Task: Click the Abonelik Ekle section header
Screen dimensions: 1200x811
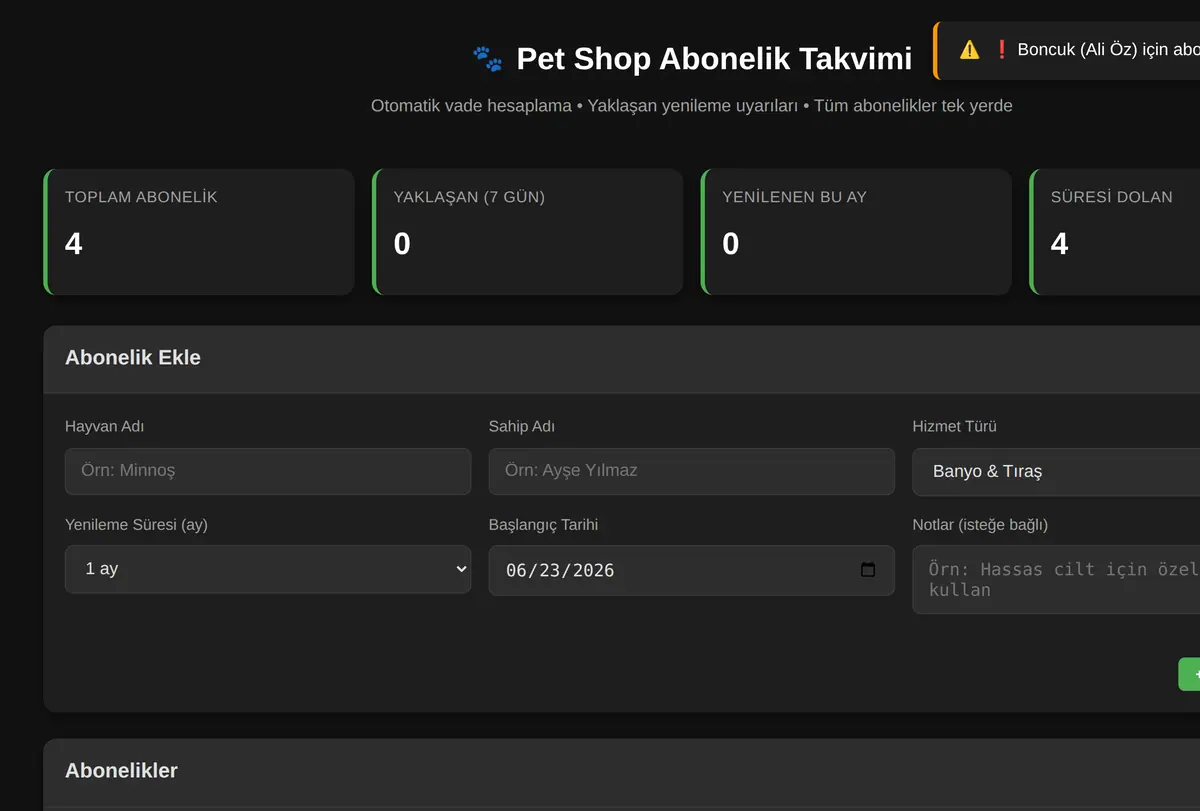Action: (x=621, y=358)
